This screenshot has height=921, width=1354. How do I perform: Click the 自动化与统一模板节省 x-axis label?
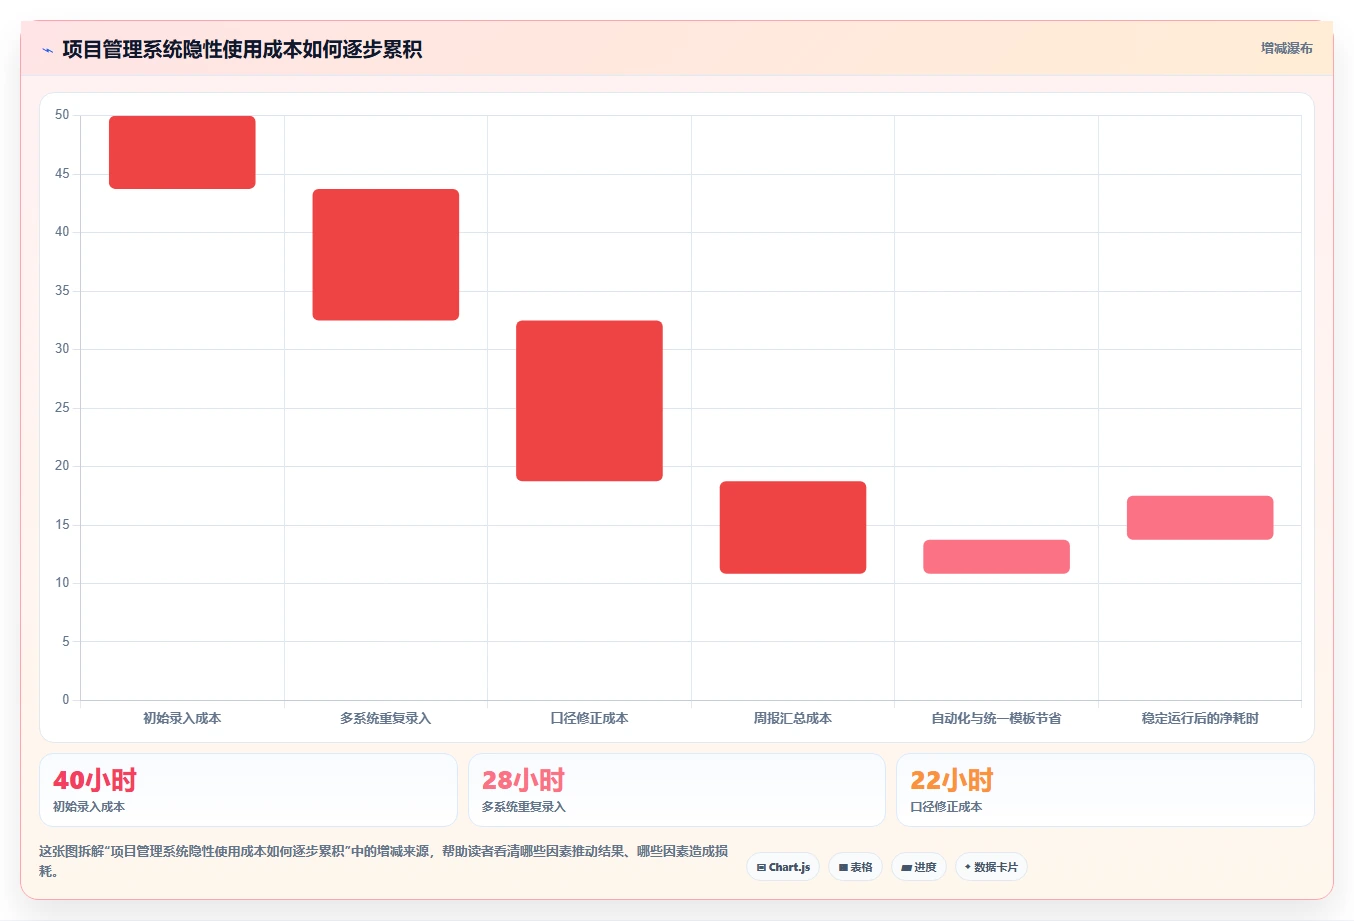(x=996, y=718)
